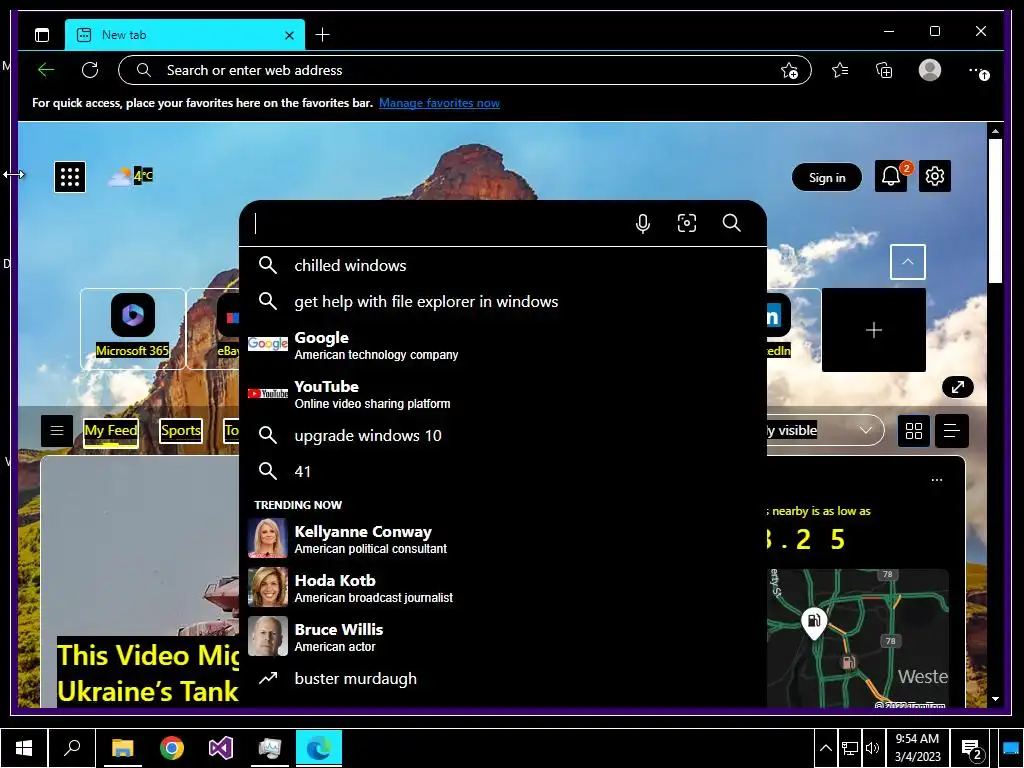This screenshot has height=768, width=1024.
Task: Select trending buster murdaugh suggestion
Action: pos(503,679)
